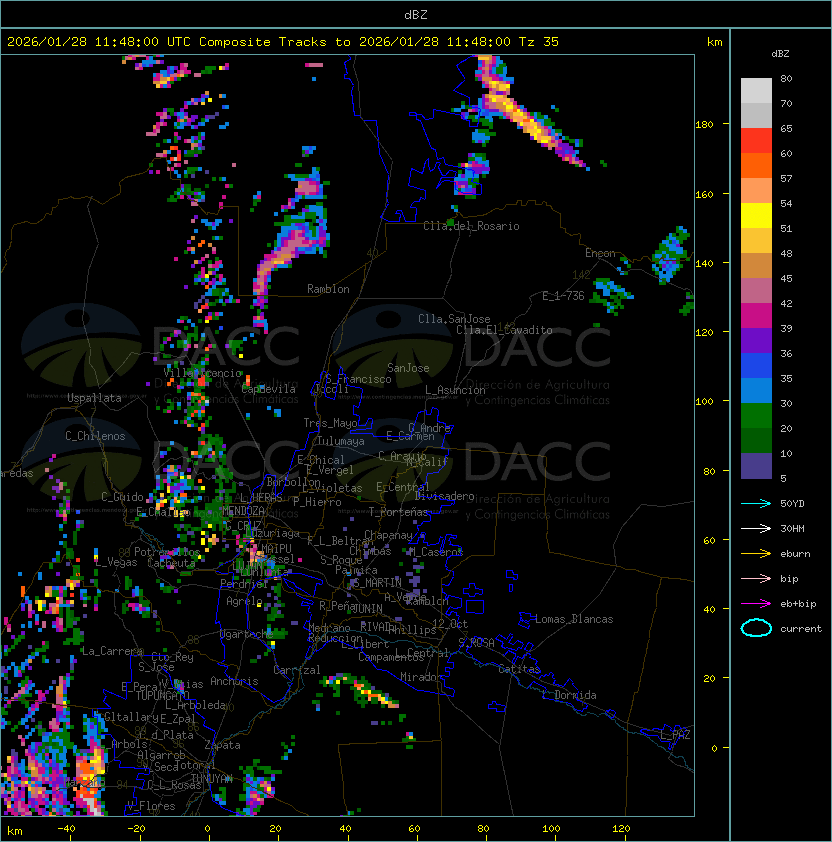Pick the bright green swatch below 30 dBZ

point(756,416)
